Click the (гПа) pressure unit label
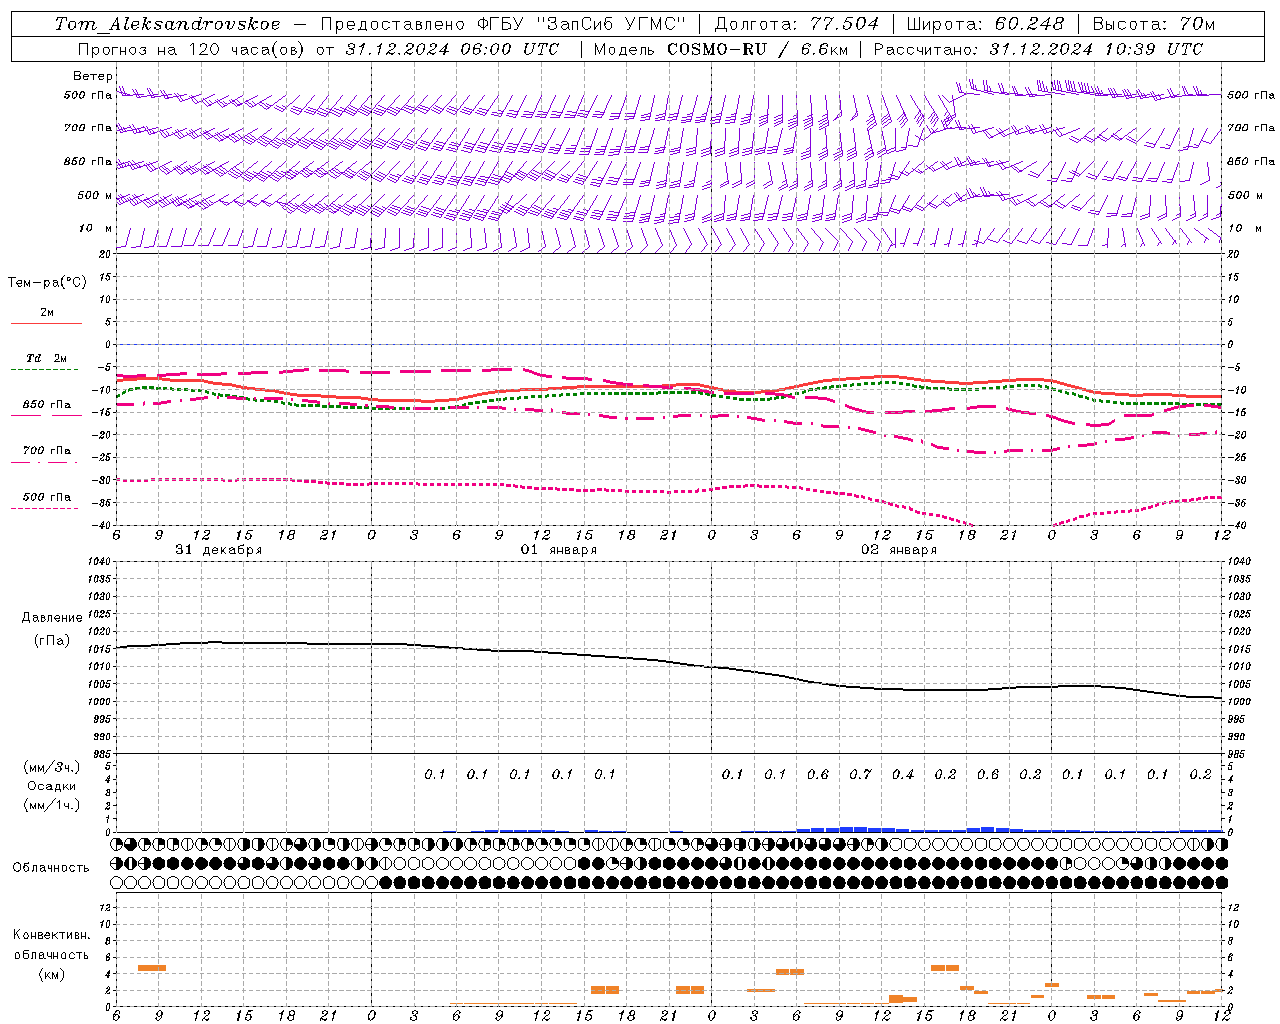The width and height of the screenshot is (1280, 1024). pyautogui.click(x=52, y=640)
